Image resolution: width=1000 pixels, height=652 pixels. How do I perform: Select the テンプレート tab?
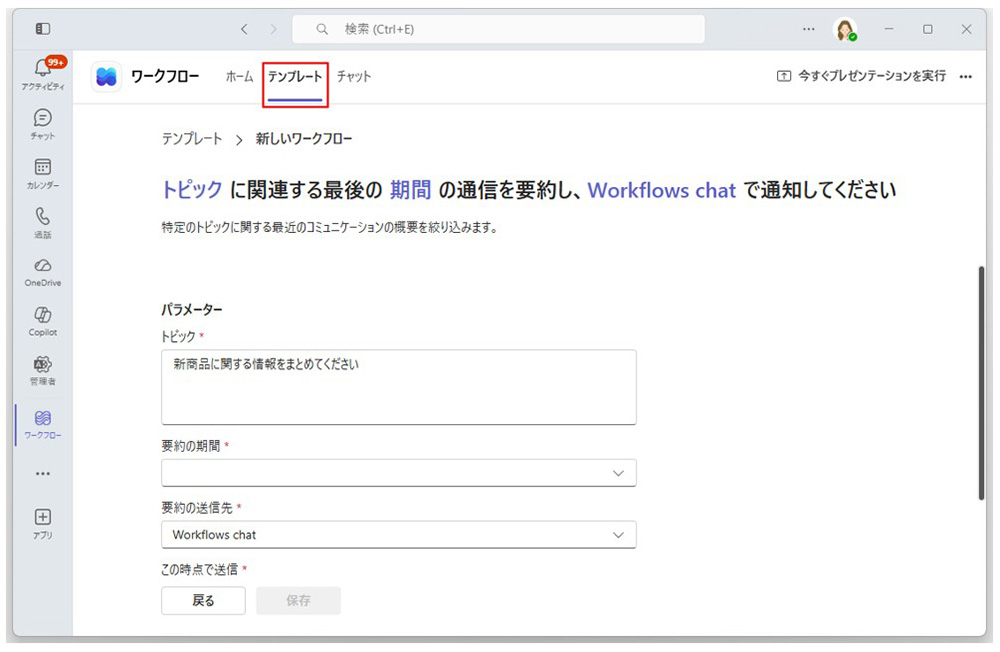295,77
